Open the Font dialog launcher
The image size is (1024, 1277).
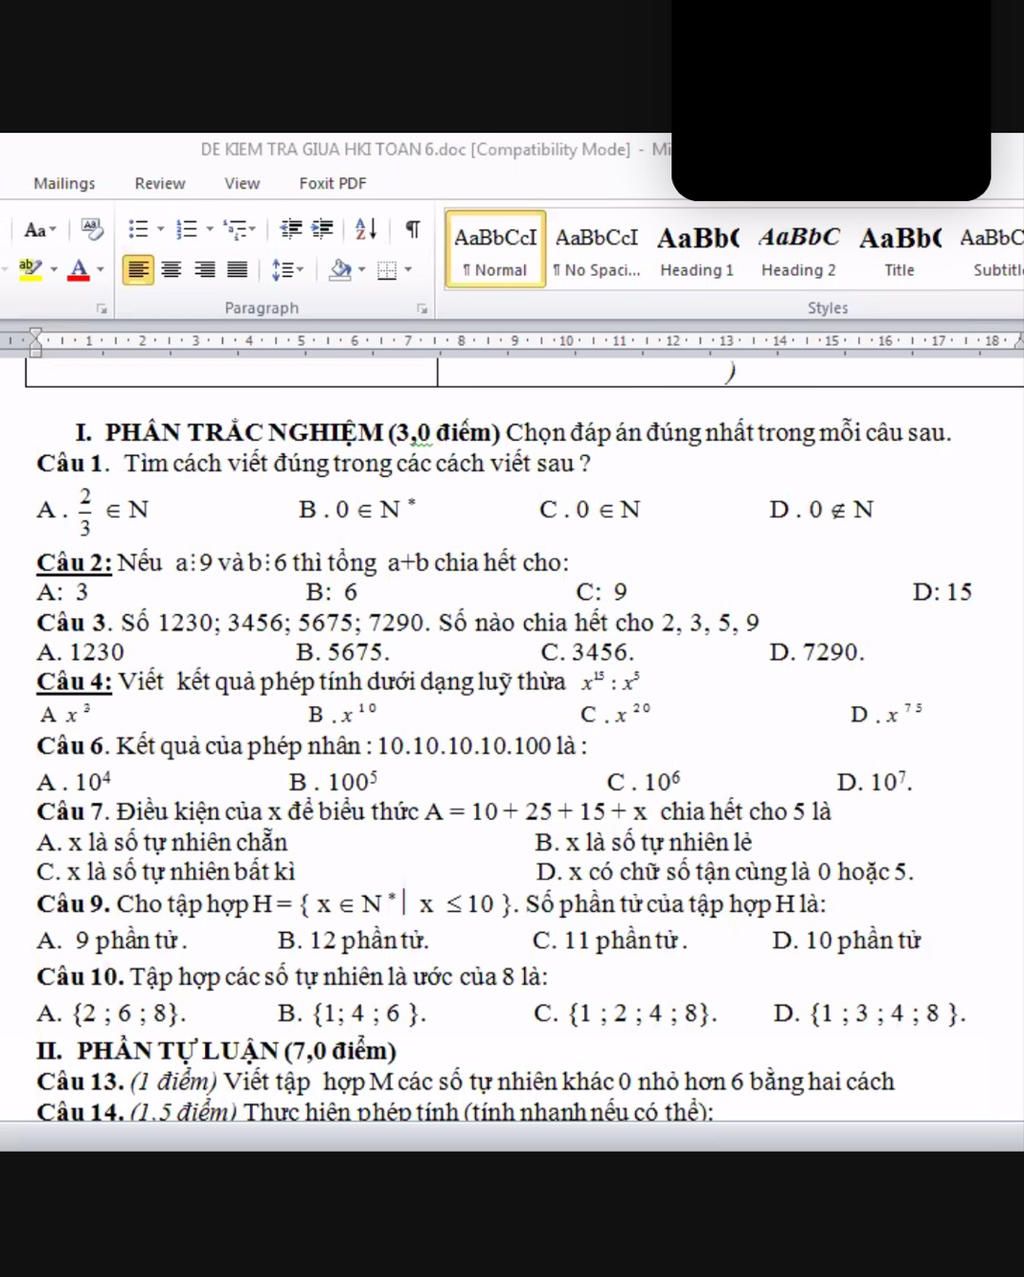[102, 309]
